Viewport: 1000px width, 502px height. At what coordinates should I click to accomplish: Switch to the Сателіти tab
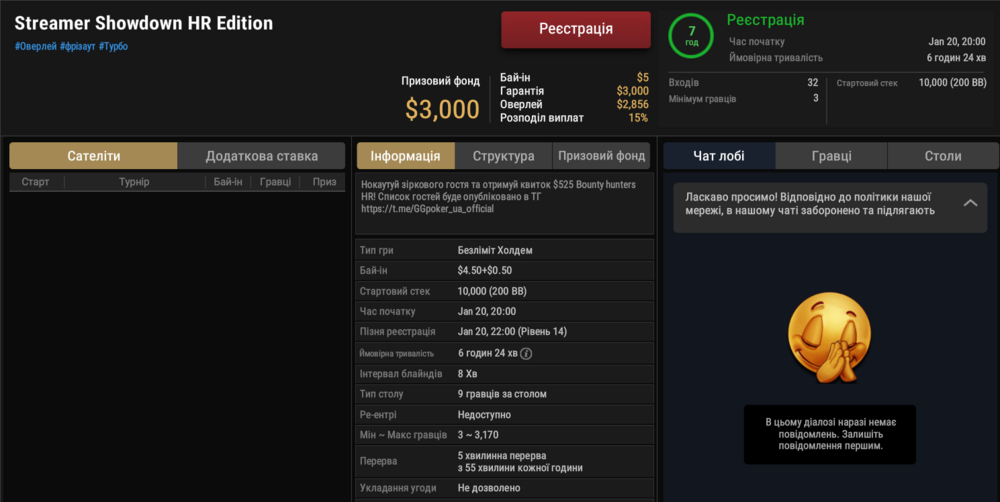[94, 156]
